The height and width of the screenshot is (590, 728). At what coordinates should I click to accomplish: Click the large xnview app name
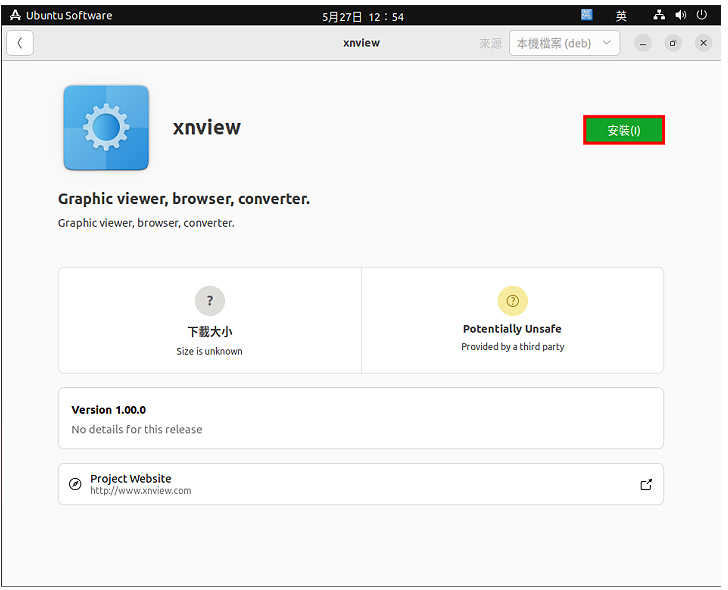208,129
